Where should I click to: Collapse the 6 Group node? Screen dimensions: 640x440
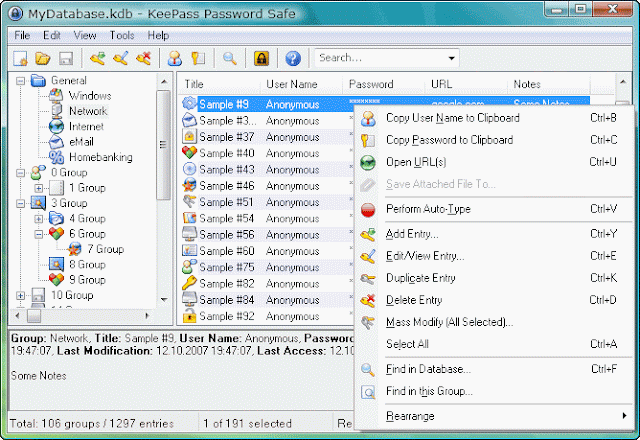38,234
